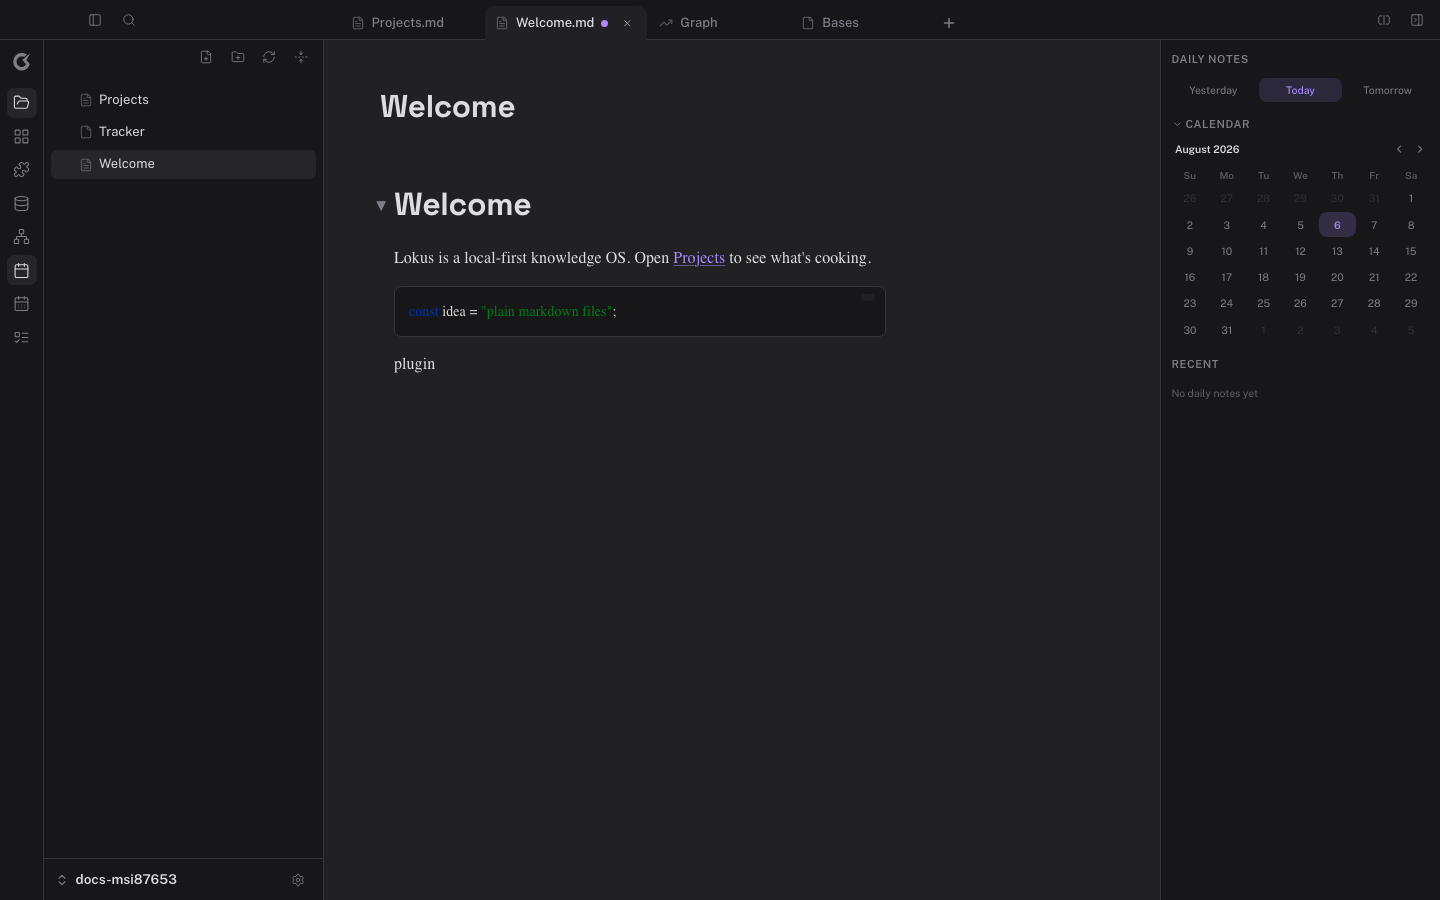Open the highlighted daily notes calendar icon
Screen dimensions: 1440x900
point(22,271)
